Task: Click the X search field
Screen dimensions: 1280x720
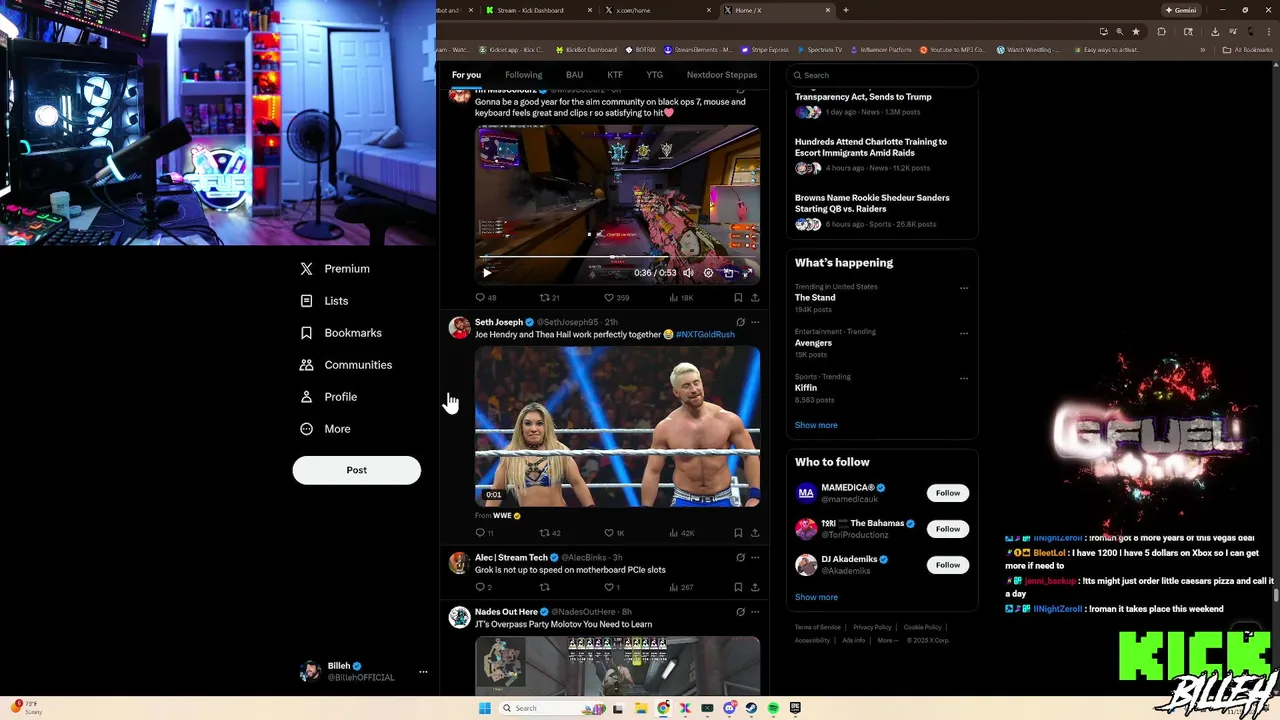Action: click(x=882, y=75)
